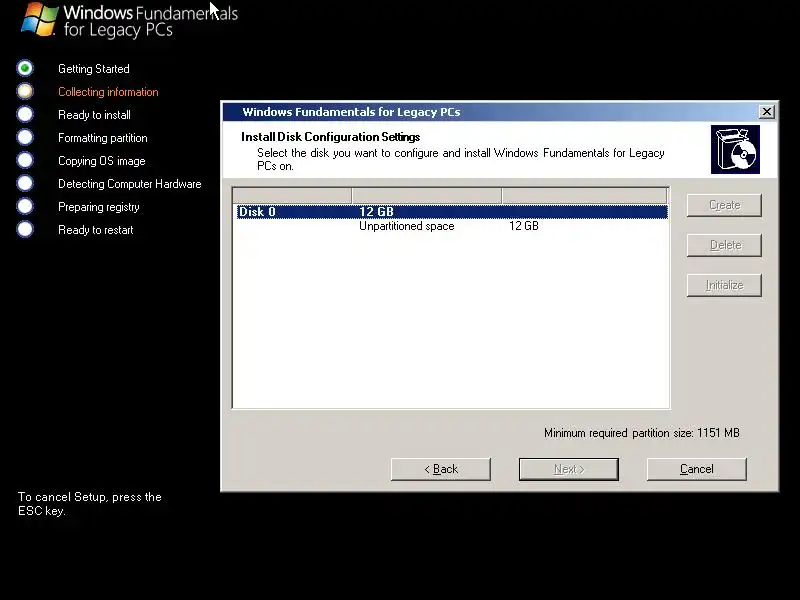This screenshot has height=600, width=800.
Task: Click the Ready to install label
Action: 94,115
